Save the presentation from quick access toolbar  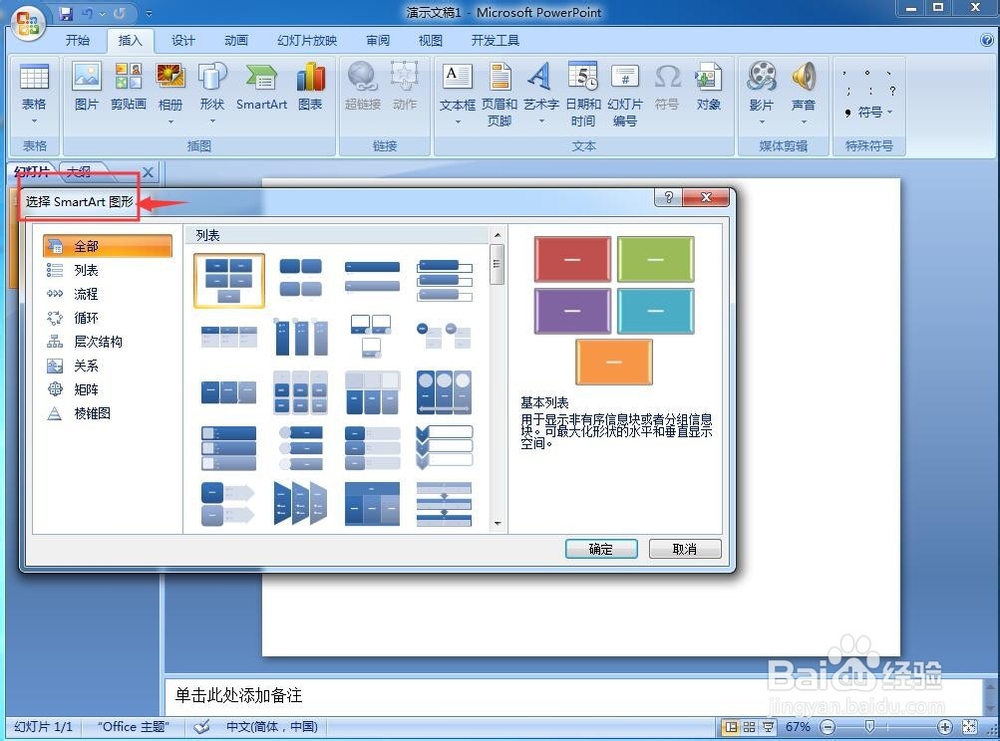(x=66, y=13)
